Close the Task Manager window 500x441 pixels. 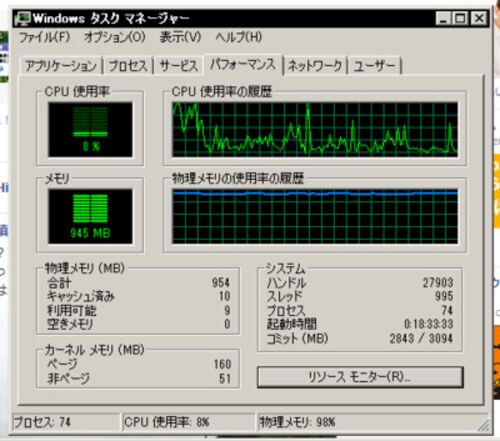coord(479,18)
